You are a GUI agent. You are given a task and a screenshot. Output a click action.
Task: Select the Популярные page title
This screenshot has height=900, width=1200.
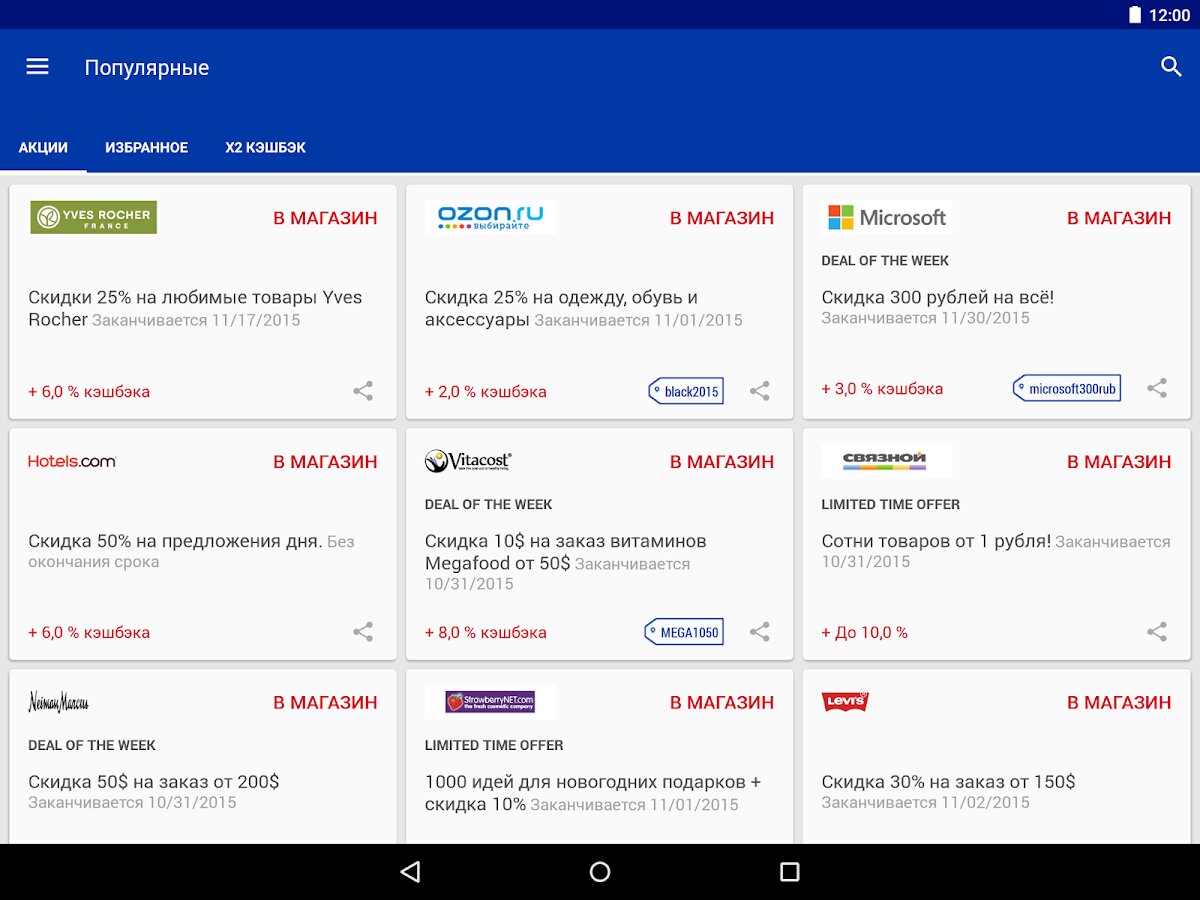(147, 68)
